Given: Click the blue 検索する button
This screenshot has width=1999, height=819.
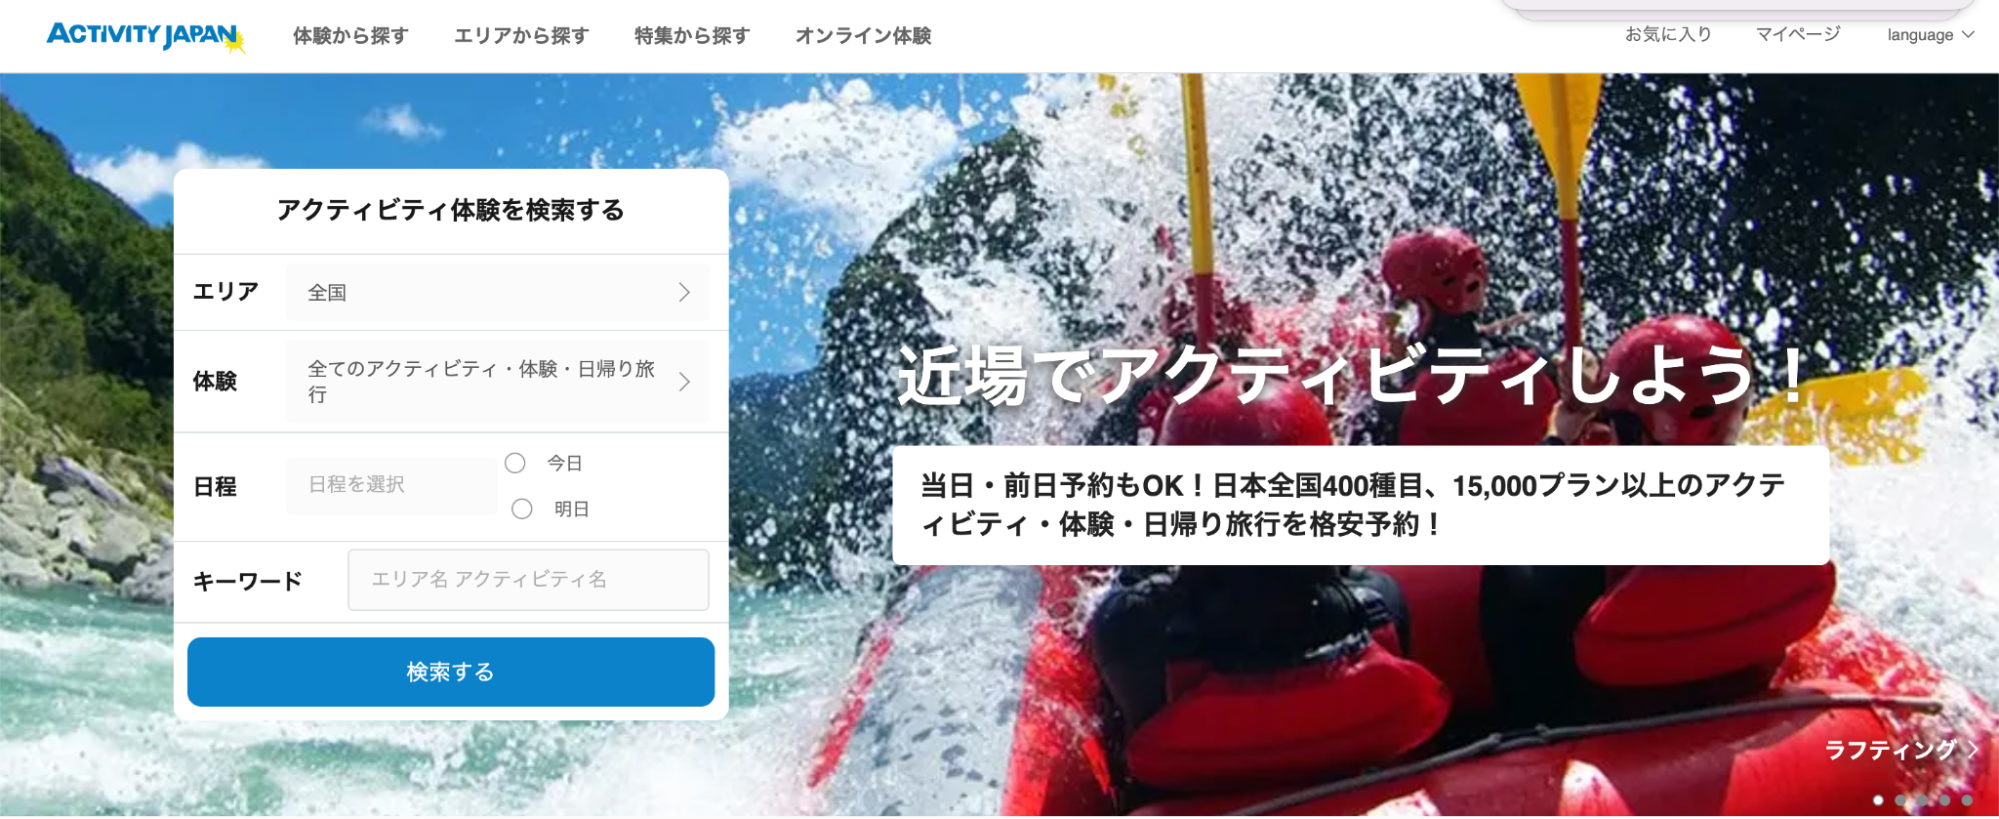Looking at the screenshot, I should (451, 672).
